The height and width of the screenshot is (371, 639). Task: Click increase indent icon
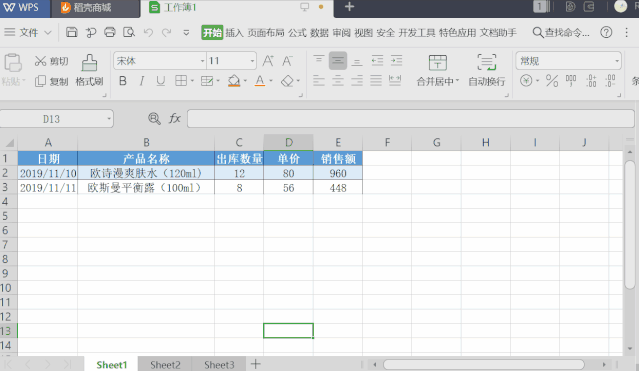[397, 61]
